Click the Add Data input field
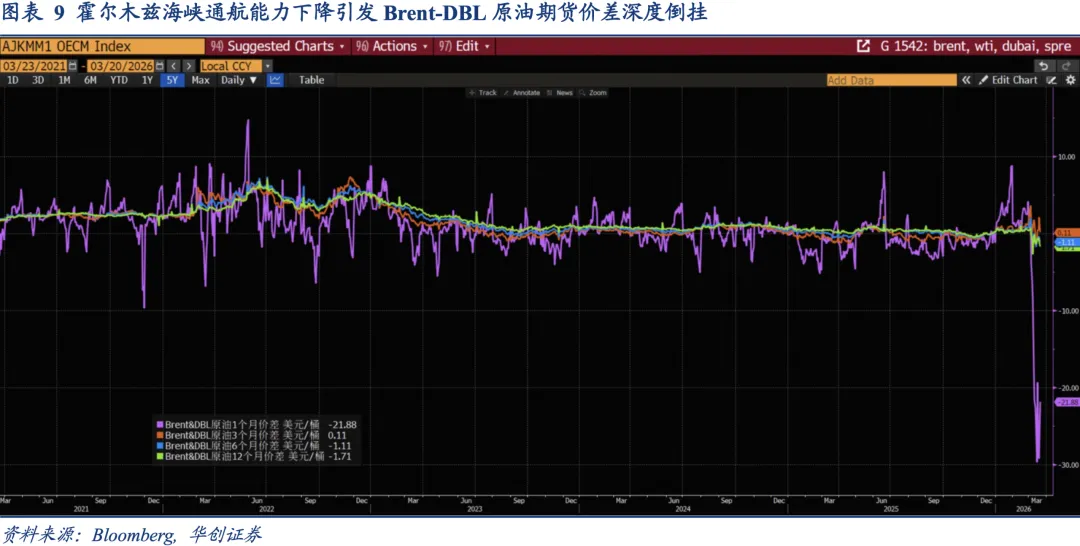The height and width of the screenshot is (546, 1080). click(892, 80)
